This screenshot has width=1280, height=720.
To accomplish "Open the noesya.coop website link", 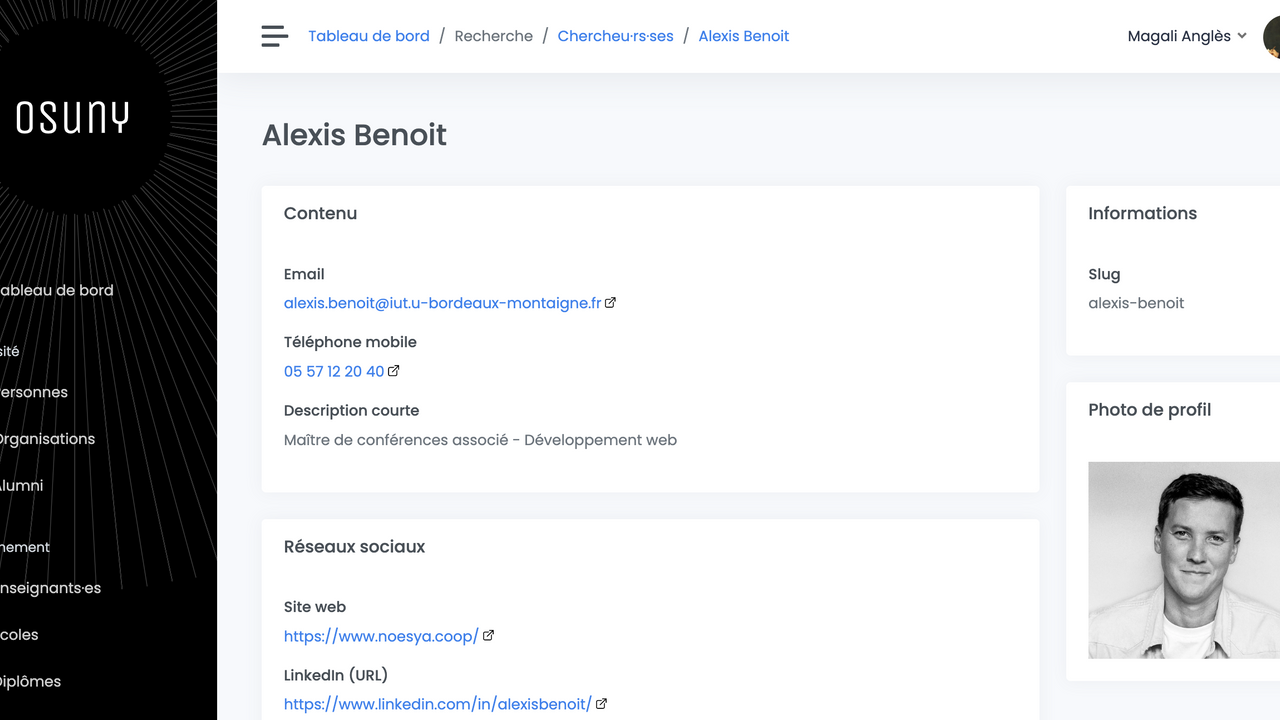I will point(381,636).
